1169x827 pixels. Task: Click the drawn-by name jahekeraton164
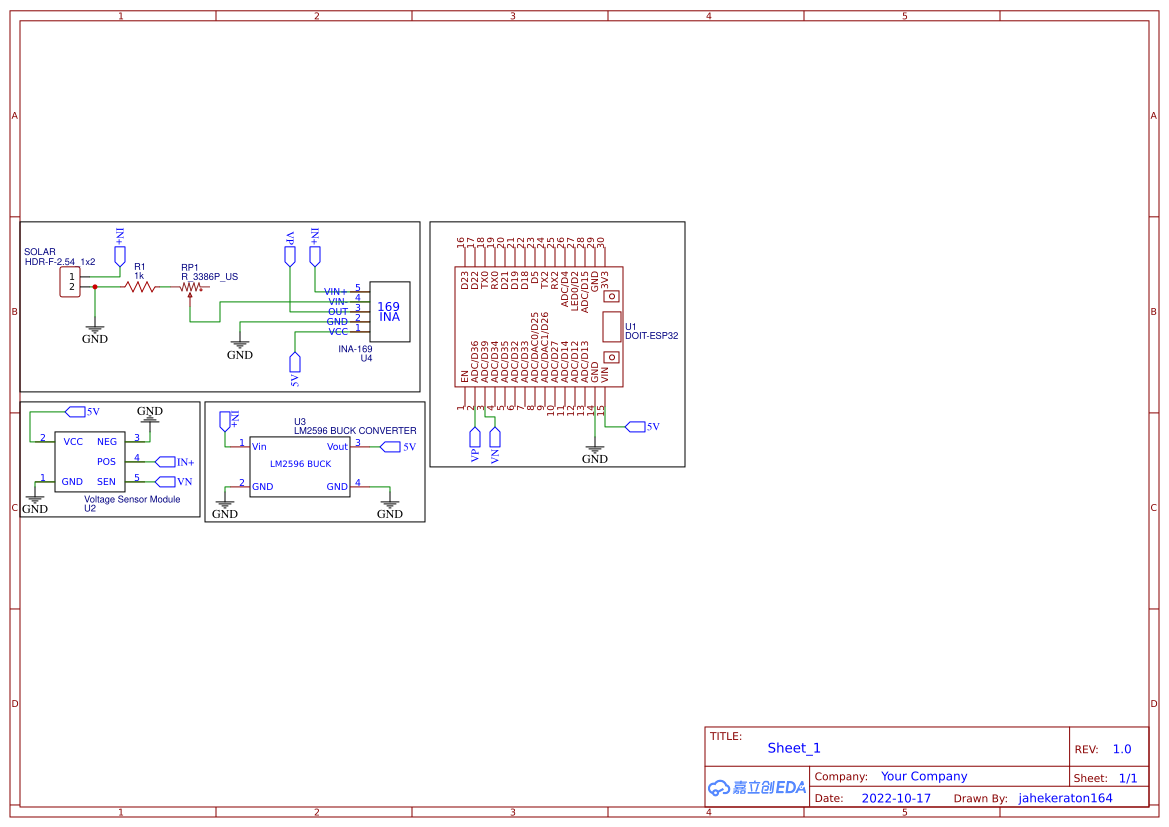click(1065, 797)
